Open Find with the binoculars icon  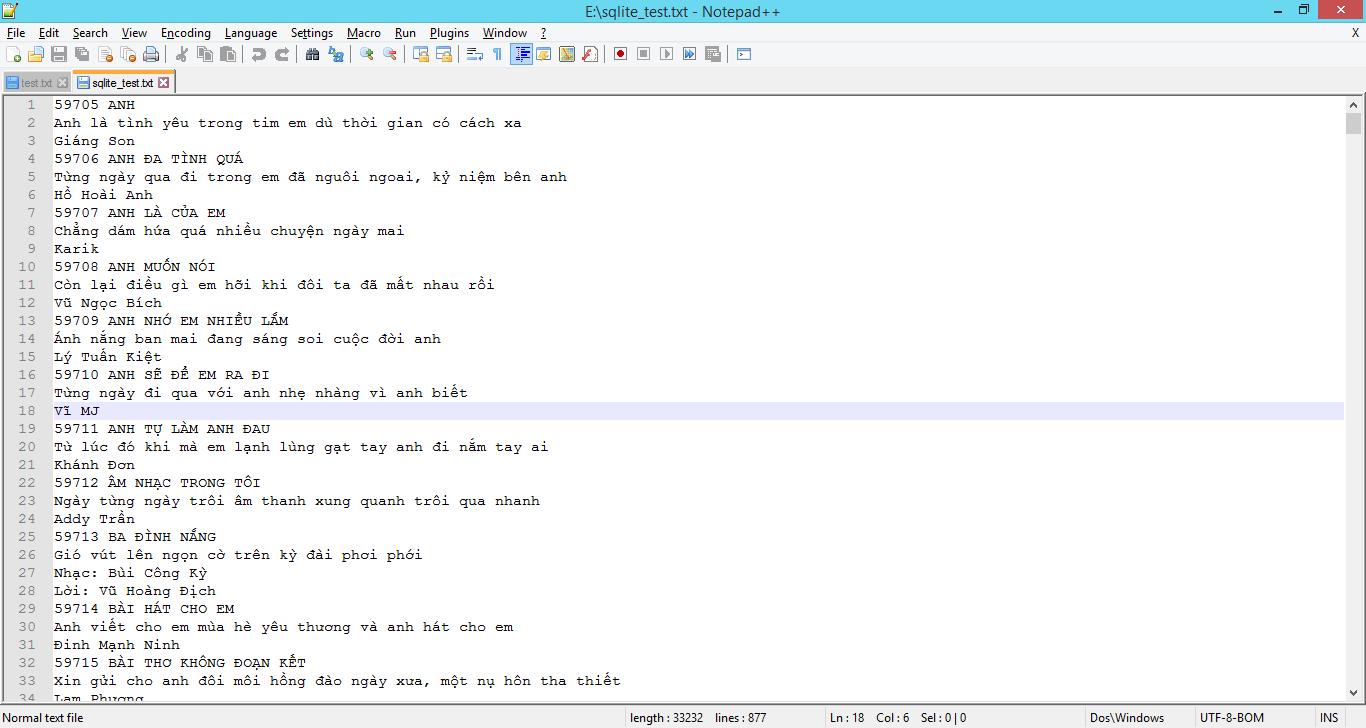[313, 54]
